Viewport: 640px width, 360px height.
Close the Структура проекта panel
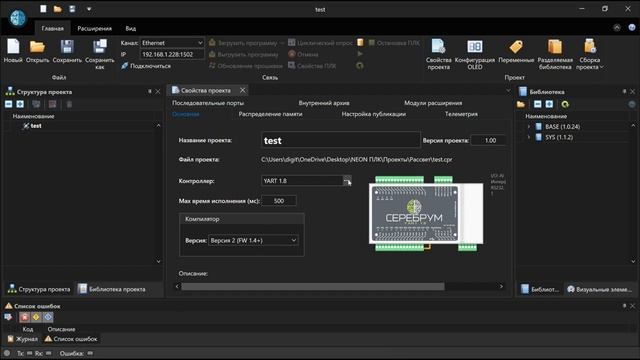[x=158, y=92]
